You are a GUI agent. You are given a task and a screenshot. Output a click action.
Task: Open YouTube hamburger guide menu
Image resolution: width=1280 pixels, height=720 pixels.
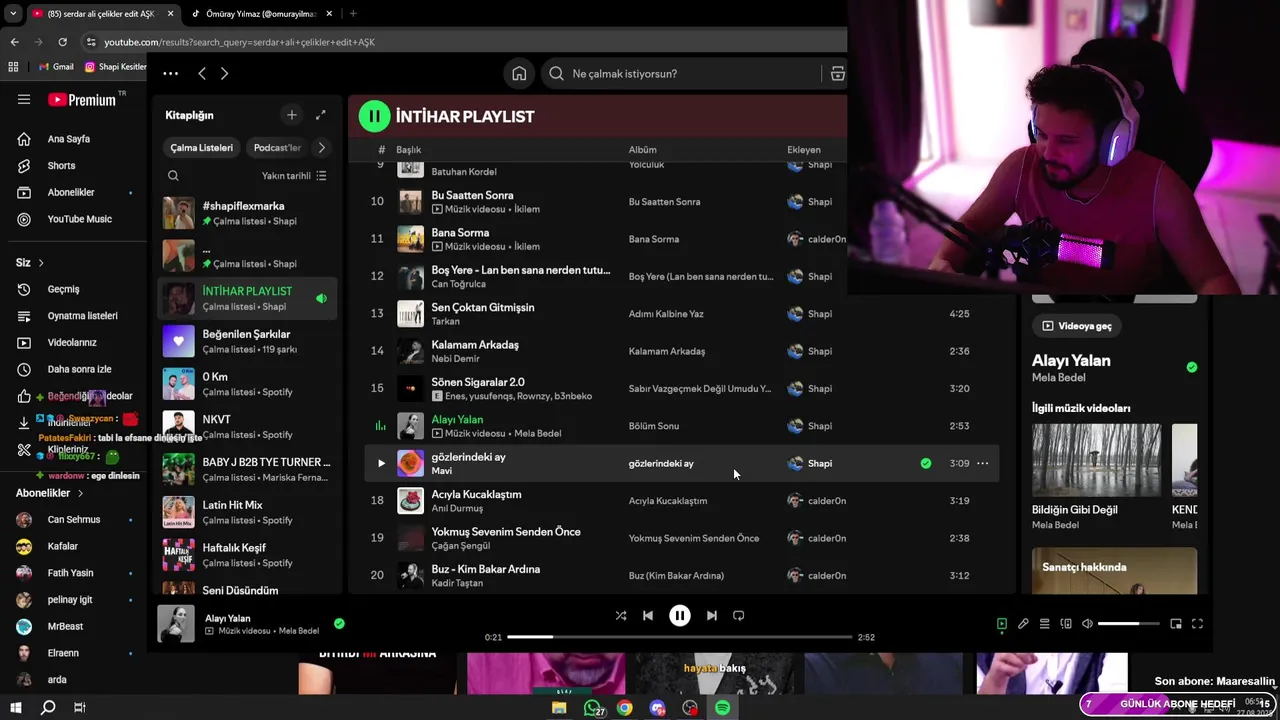coord(24,99)
